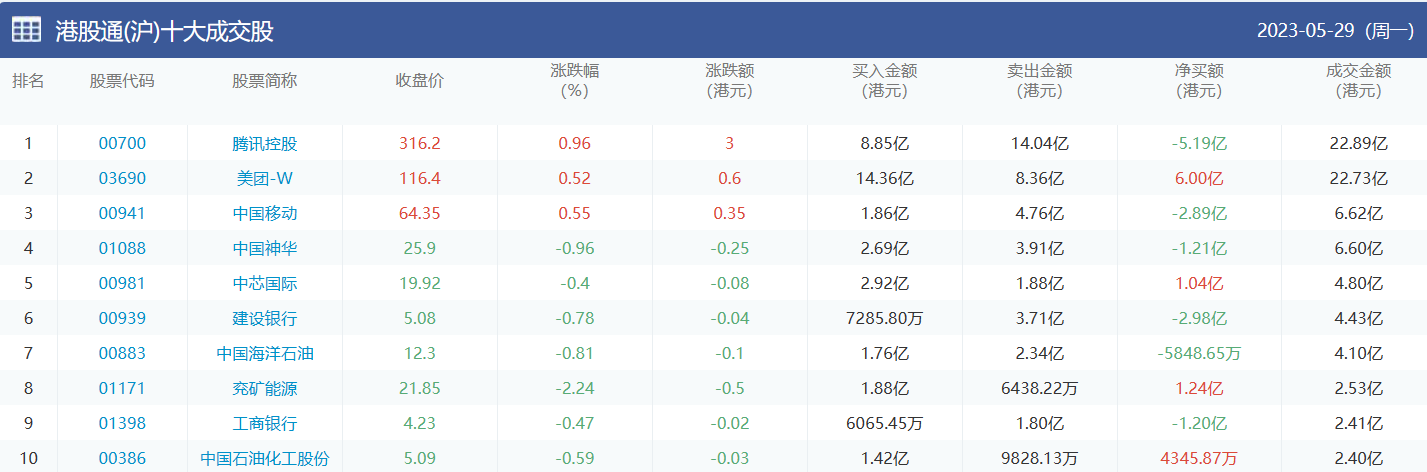Click stock code 01398

122,424
